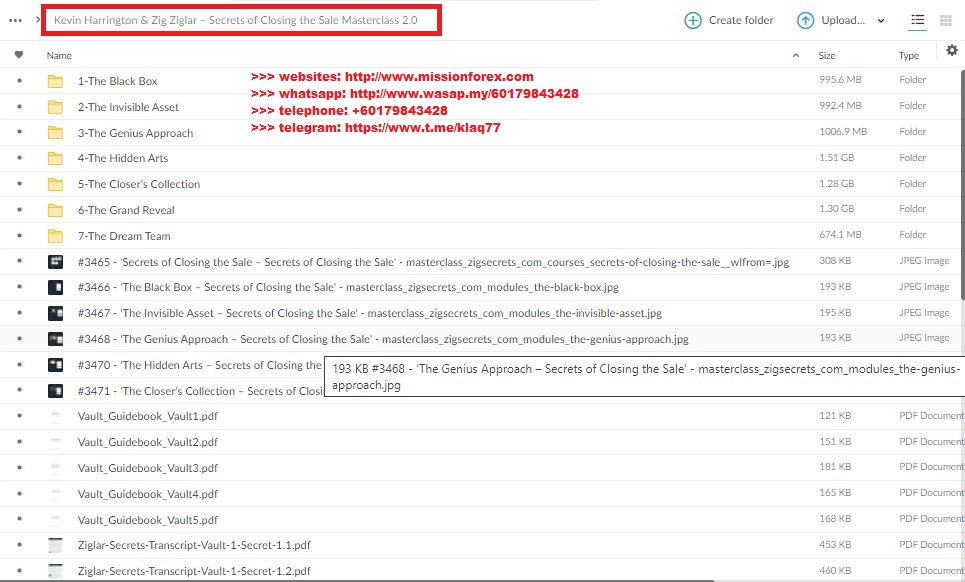
Task: Click the Create folder label
Action: [741, 20]
